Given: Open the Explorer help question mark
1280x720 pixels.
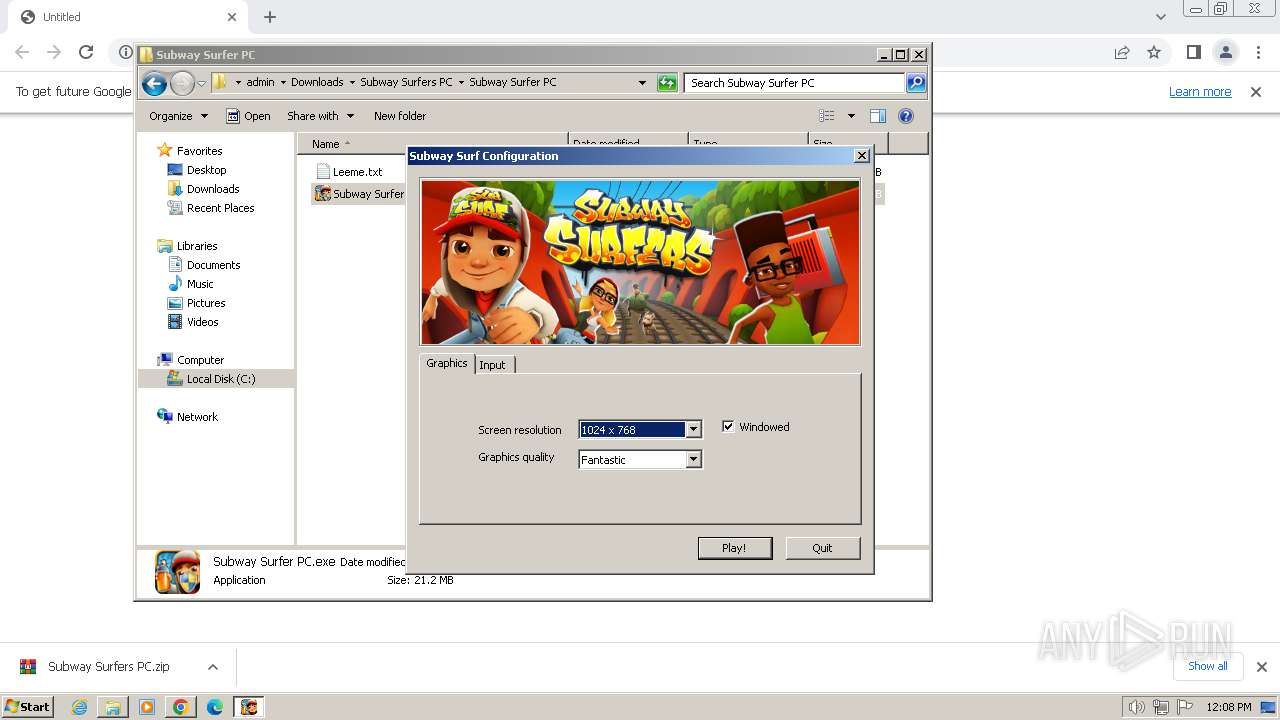Looking at the screenshot, I should coord(906,116).
